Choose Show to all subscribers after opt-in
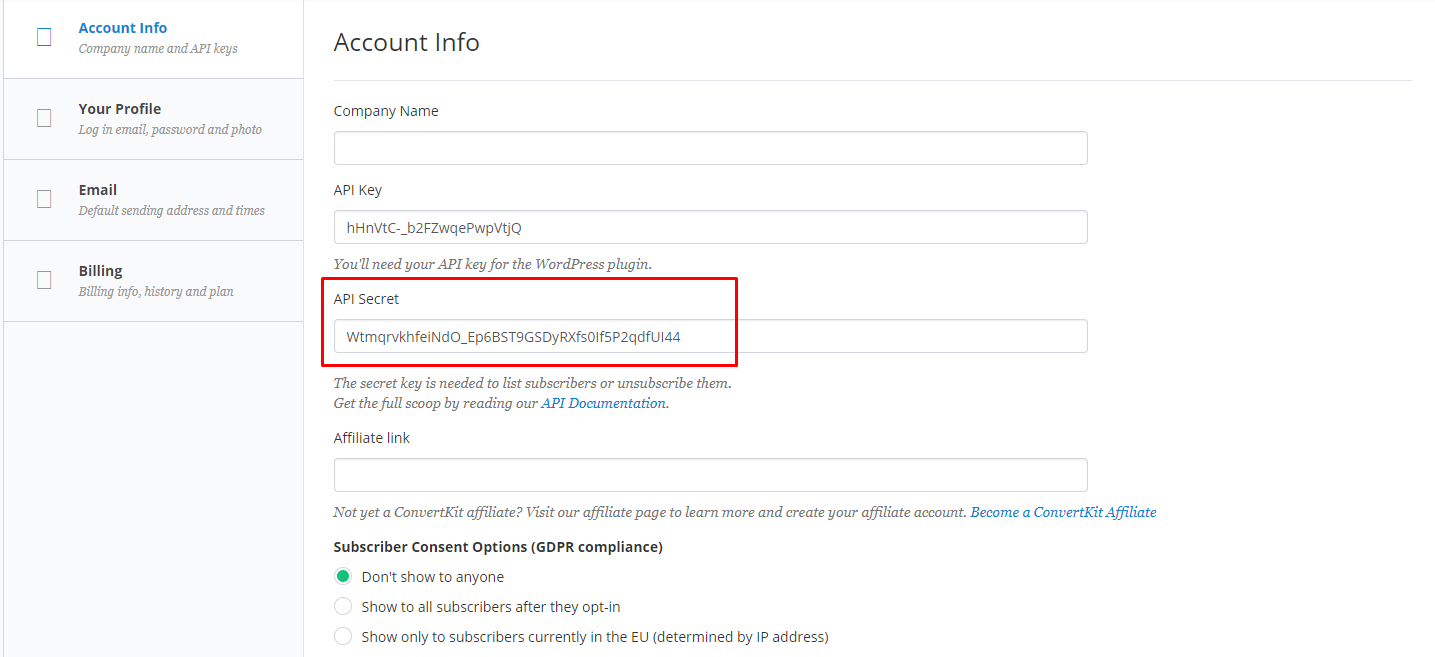This screenshot has width=1435, height=657. (x=343, y=606)
